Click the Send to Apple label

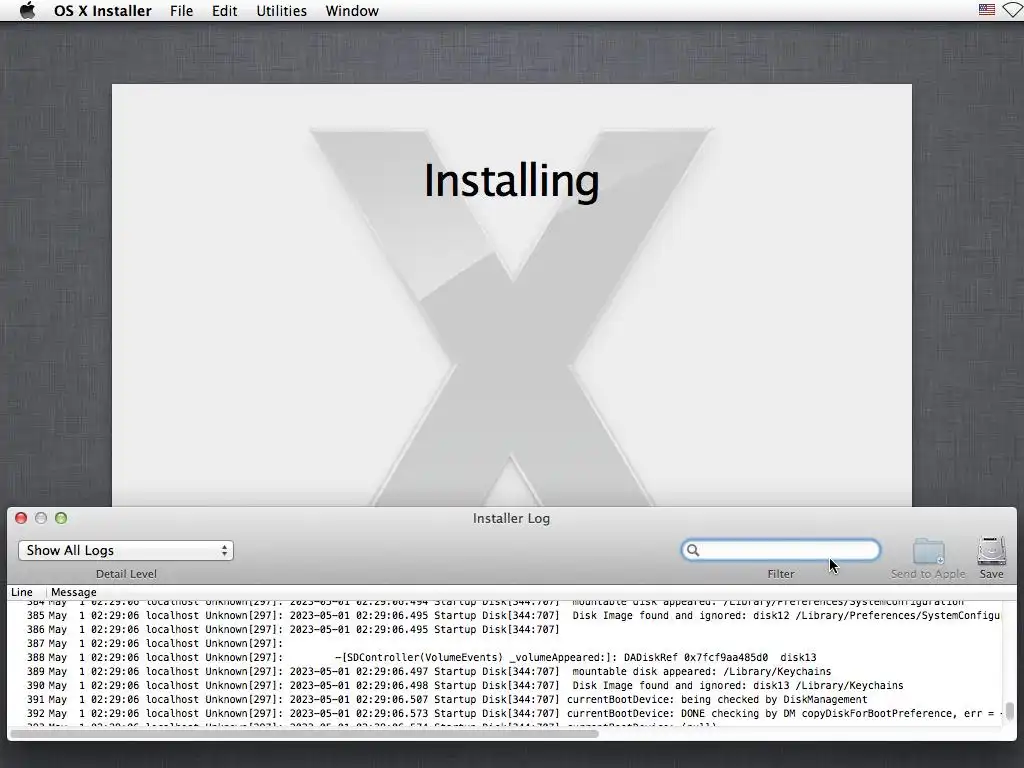(x=928, y=574)
